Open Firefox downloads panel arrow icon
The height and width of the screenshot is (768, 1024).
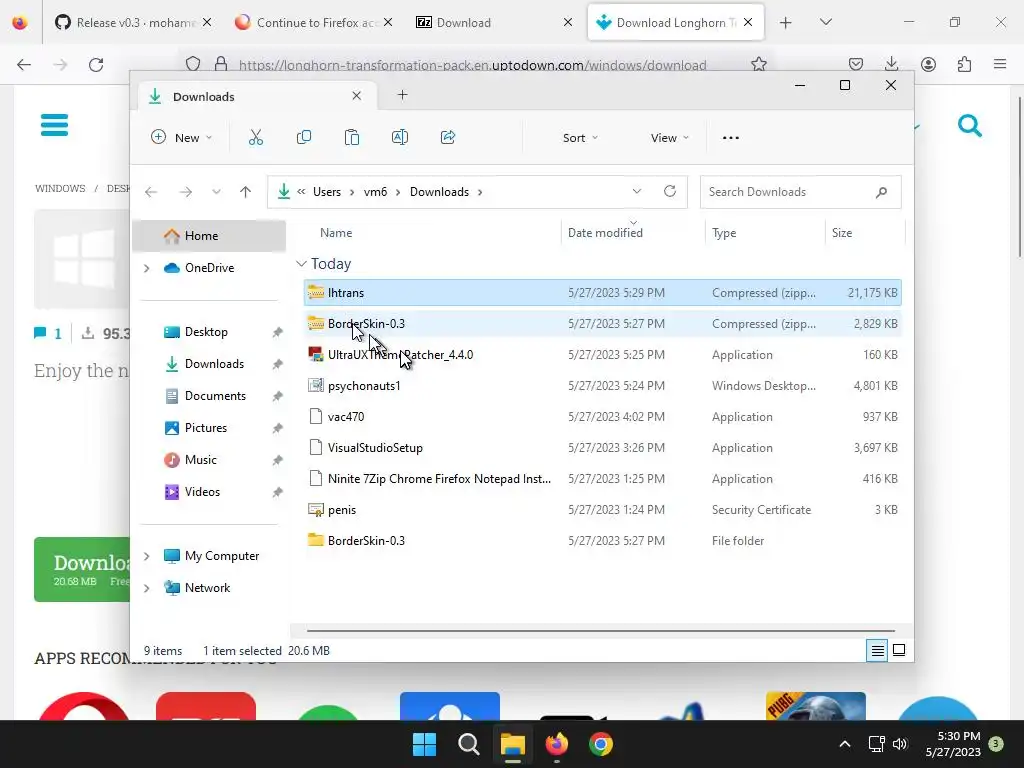[x=891, y=64]
